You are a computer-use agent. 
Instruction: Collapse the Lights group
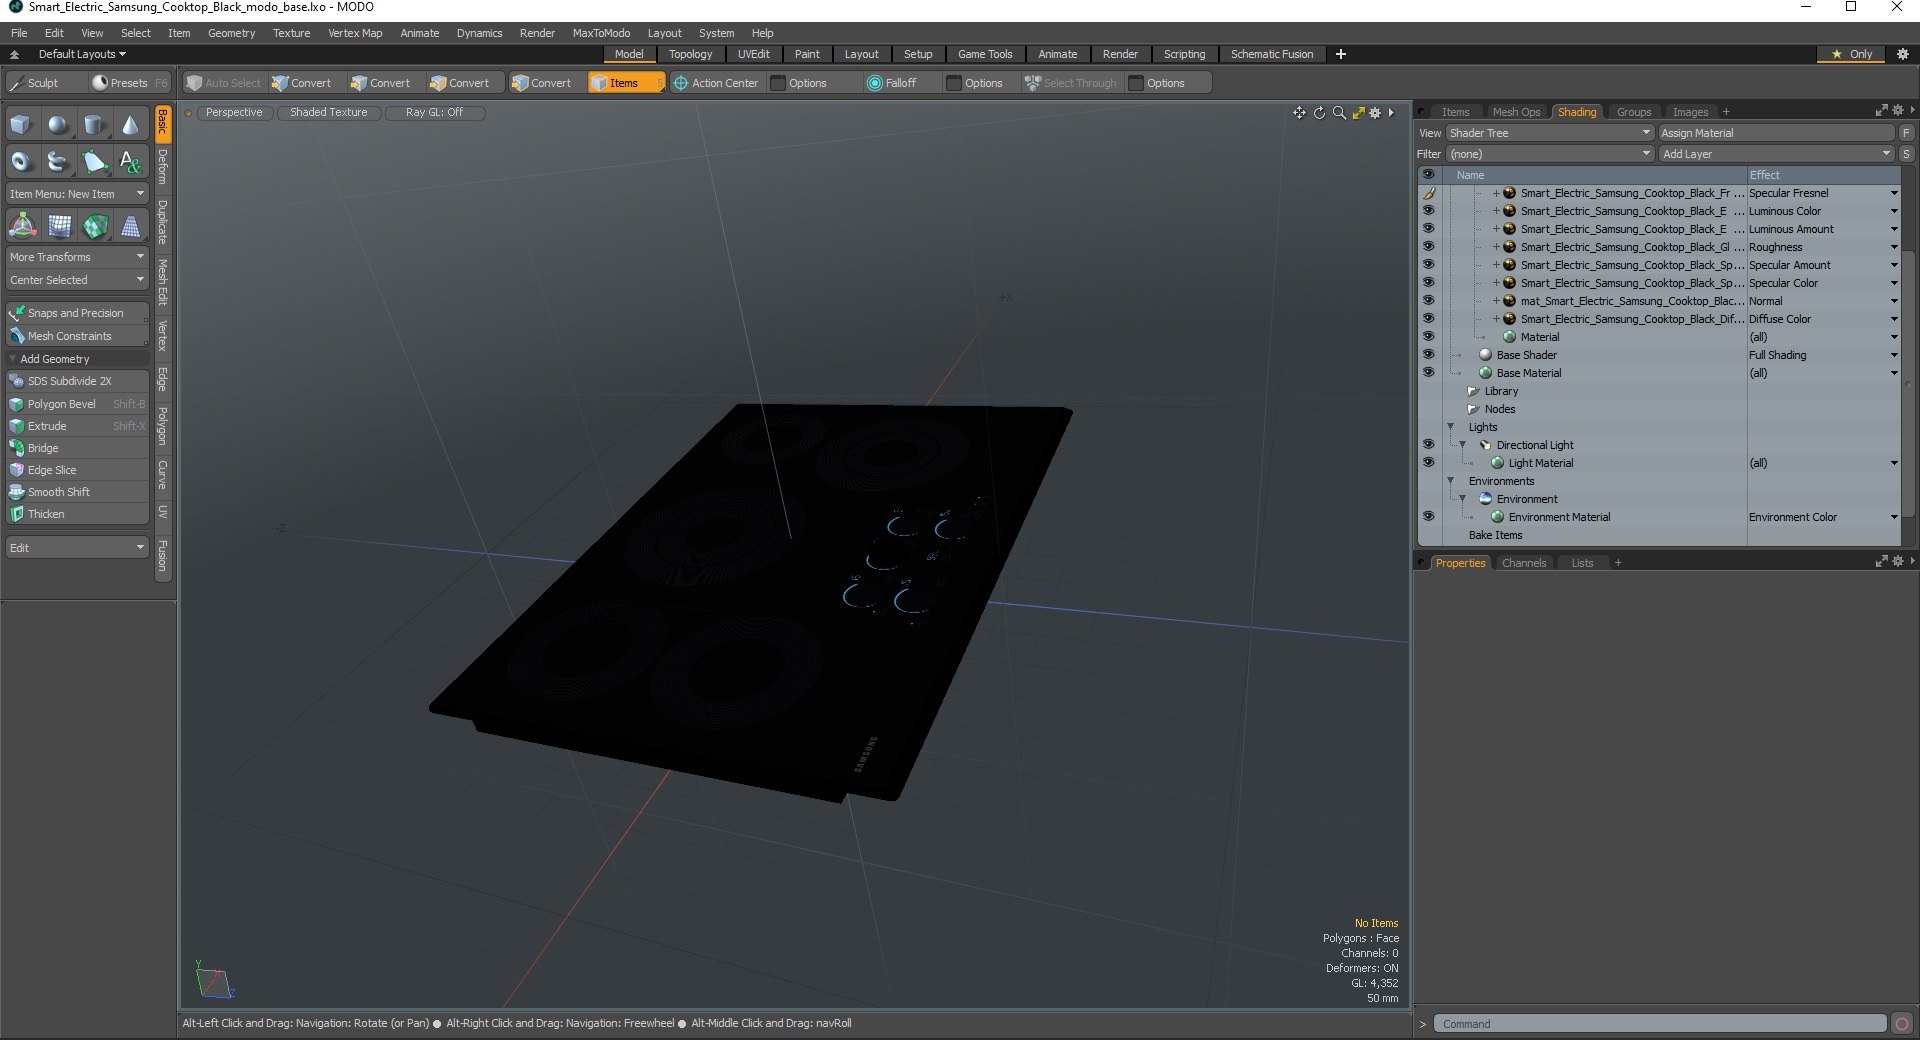[1451, 427]
